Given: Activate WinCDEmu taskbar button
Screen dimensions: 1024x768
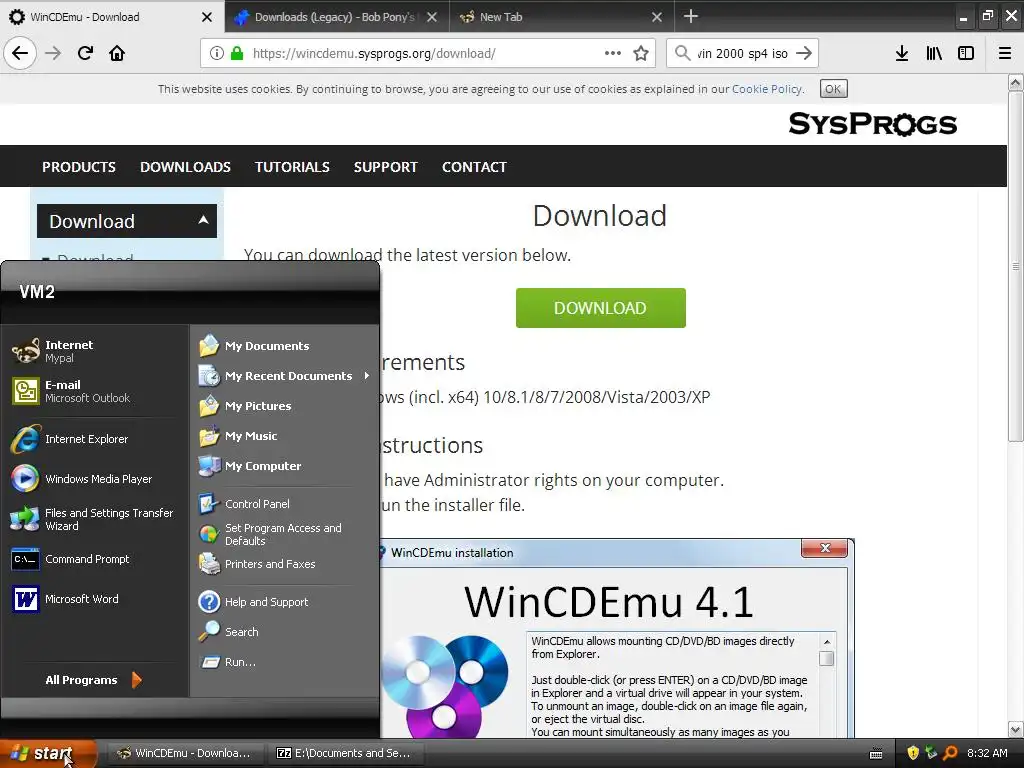Looking at the screenshot, I should click(x=184, y=753).
